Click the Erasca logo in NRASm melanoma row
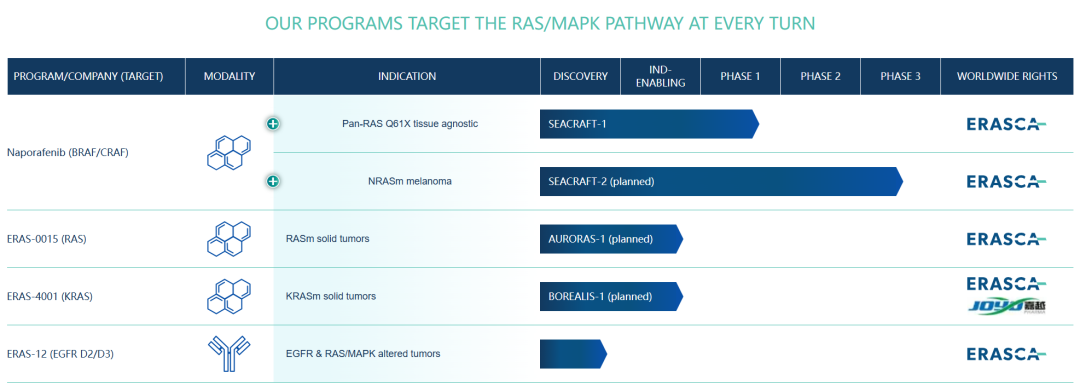The width and height of the screenshot is (1080, 391). (1006, 181)
